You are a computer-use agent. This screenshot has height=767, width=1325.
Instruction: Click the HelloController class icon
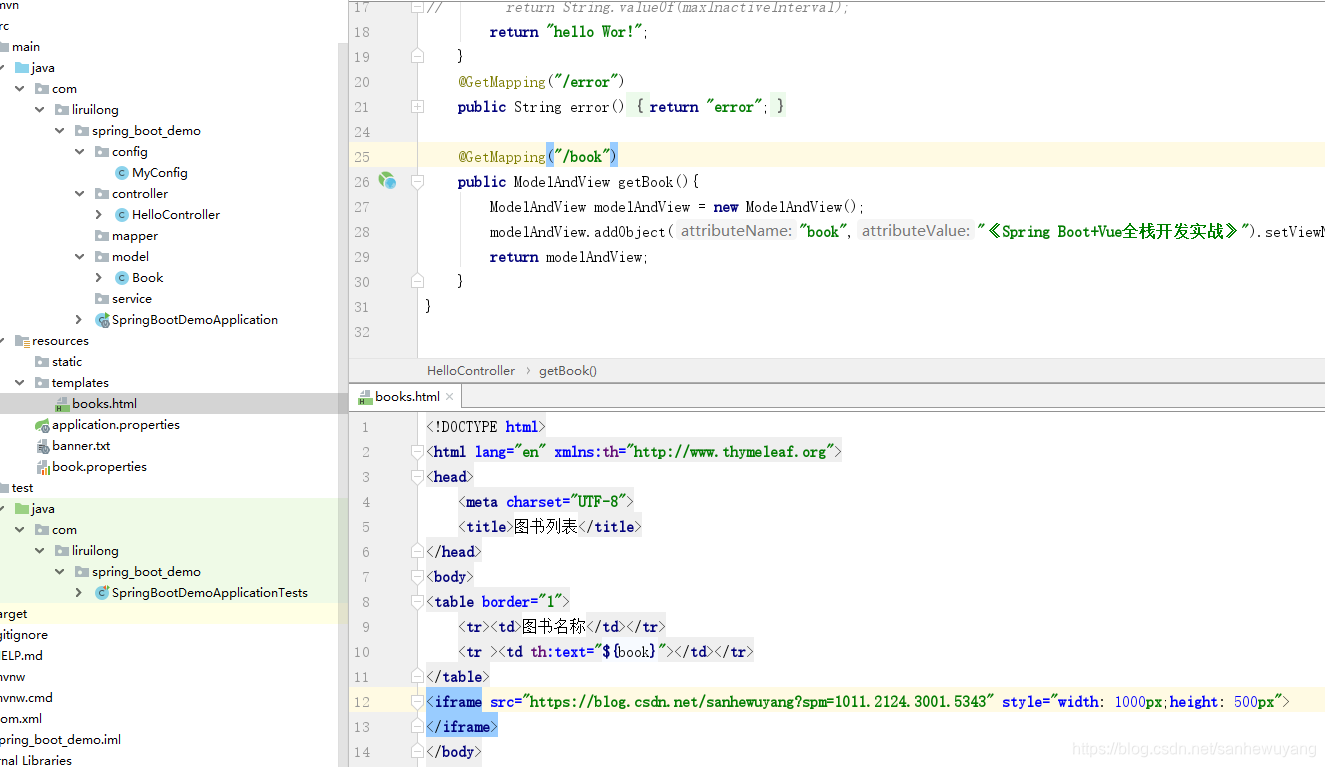[122, 215]
